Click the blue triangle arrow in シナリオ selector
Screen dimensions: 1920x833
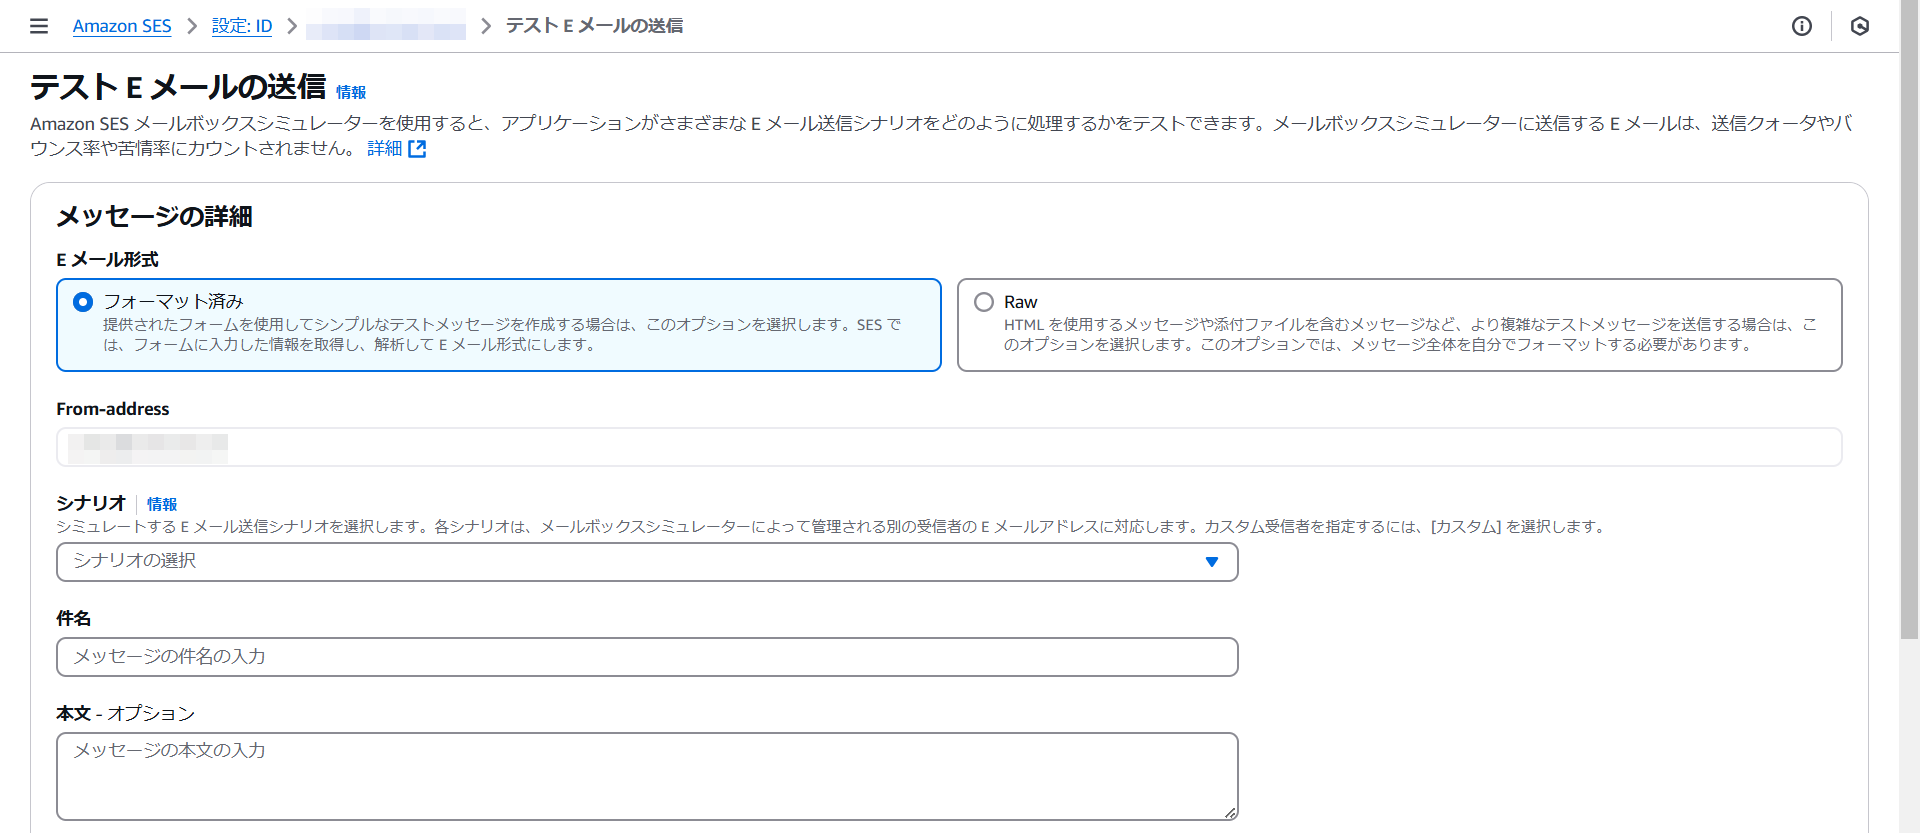tap(1211, 562)
